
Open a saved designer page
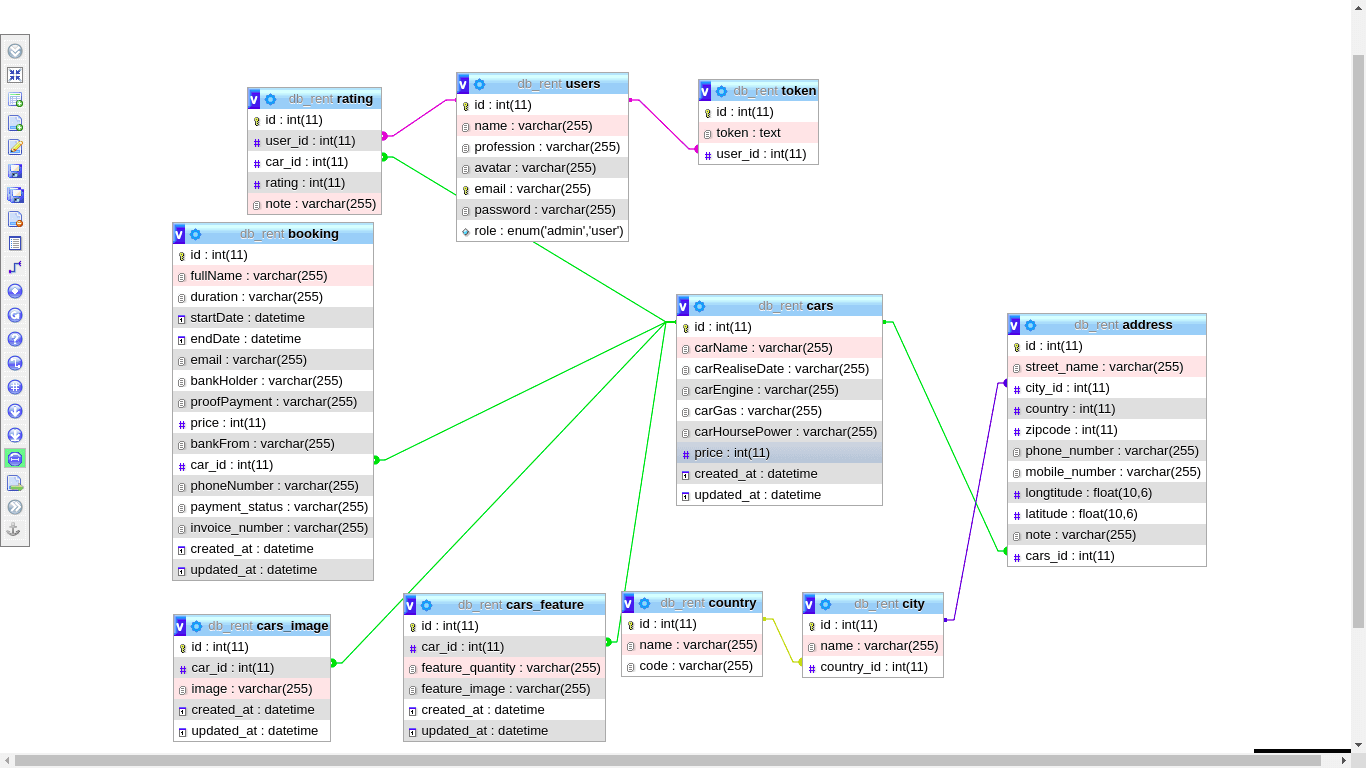(x=15, y=147)
